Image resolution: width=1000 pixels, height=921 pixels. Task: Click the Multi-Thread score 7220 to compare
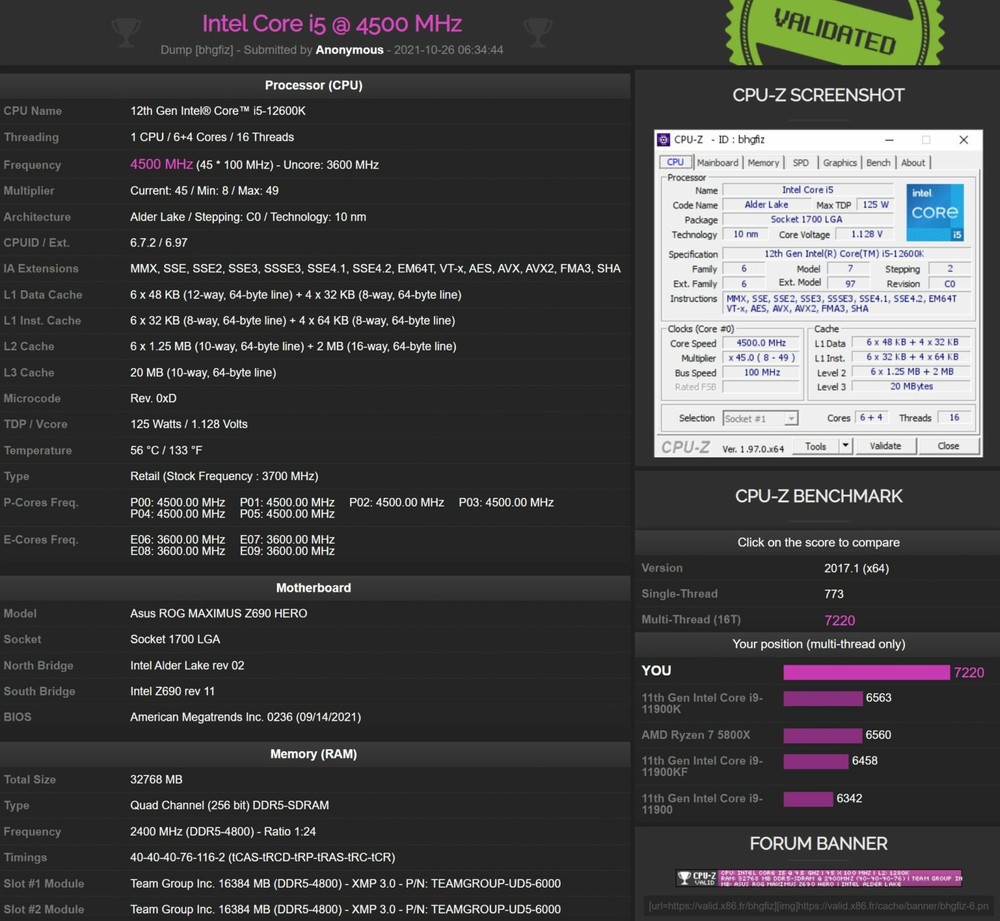(x=840, y=619)
